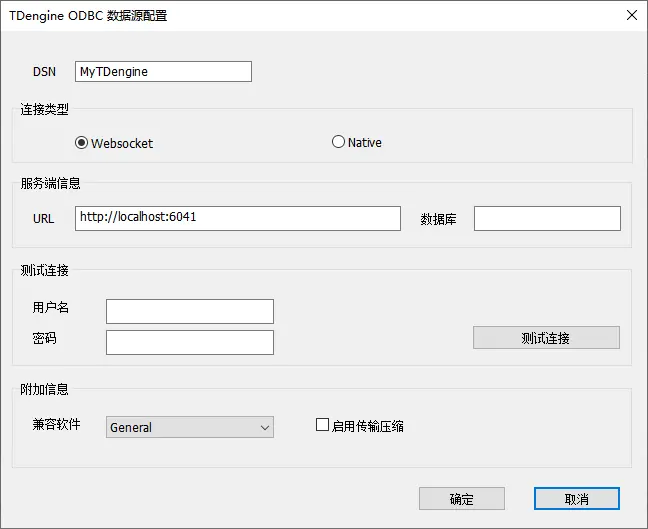Click the 测试连接 button
Screen dimensions: 648x529
pos(546,338)
